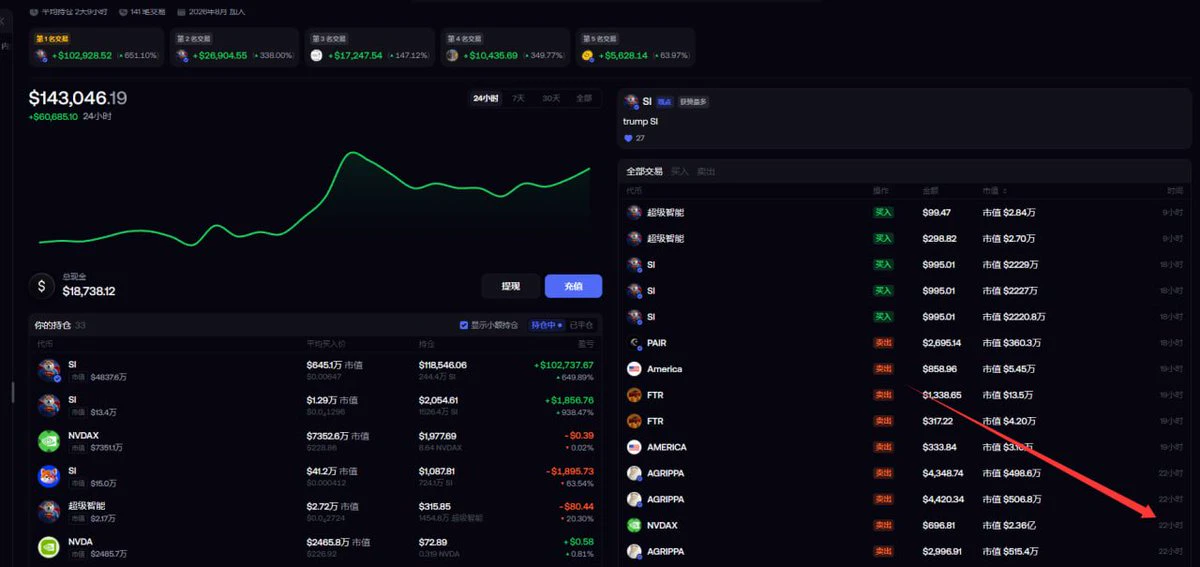
Task: Open the 第5名交易 card with +$5,628.14
Action: (x=636, y=48)
